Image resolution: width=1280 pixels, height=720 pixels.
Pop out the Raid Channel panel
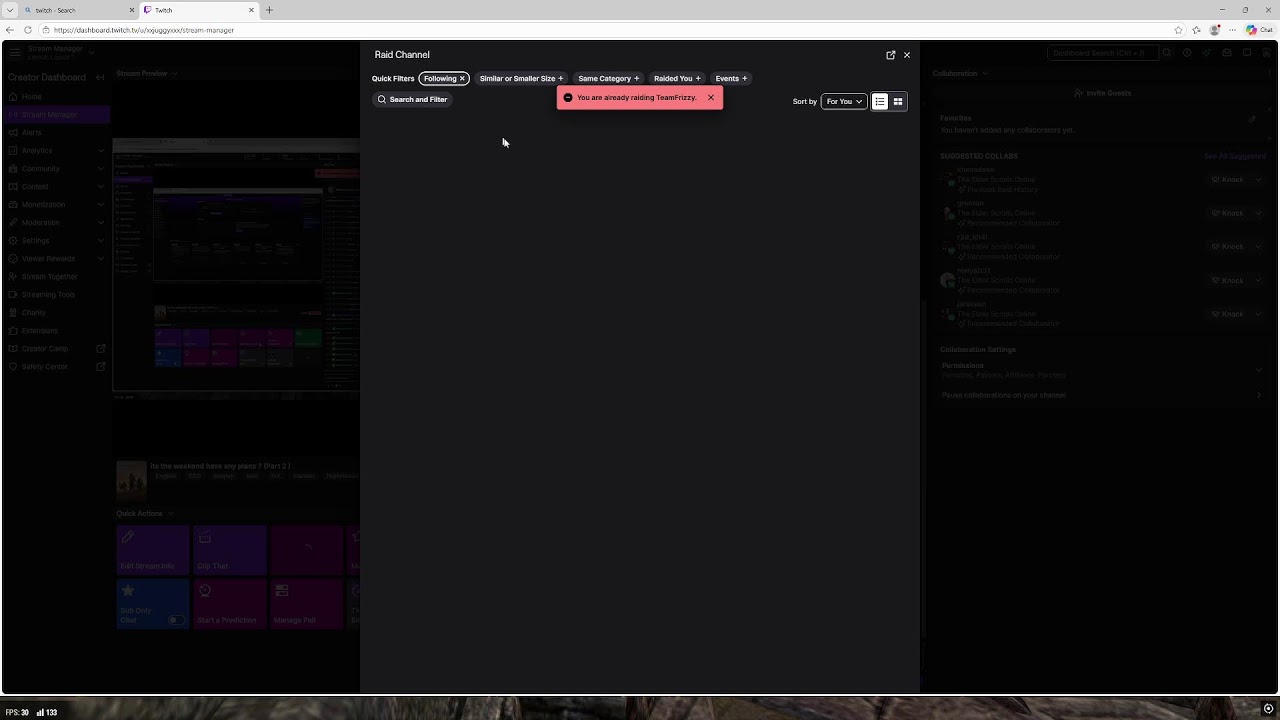(x=891, y=55)
